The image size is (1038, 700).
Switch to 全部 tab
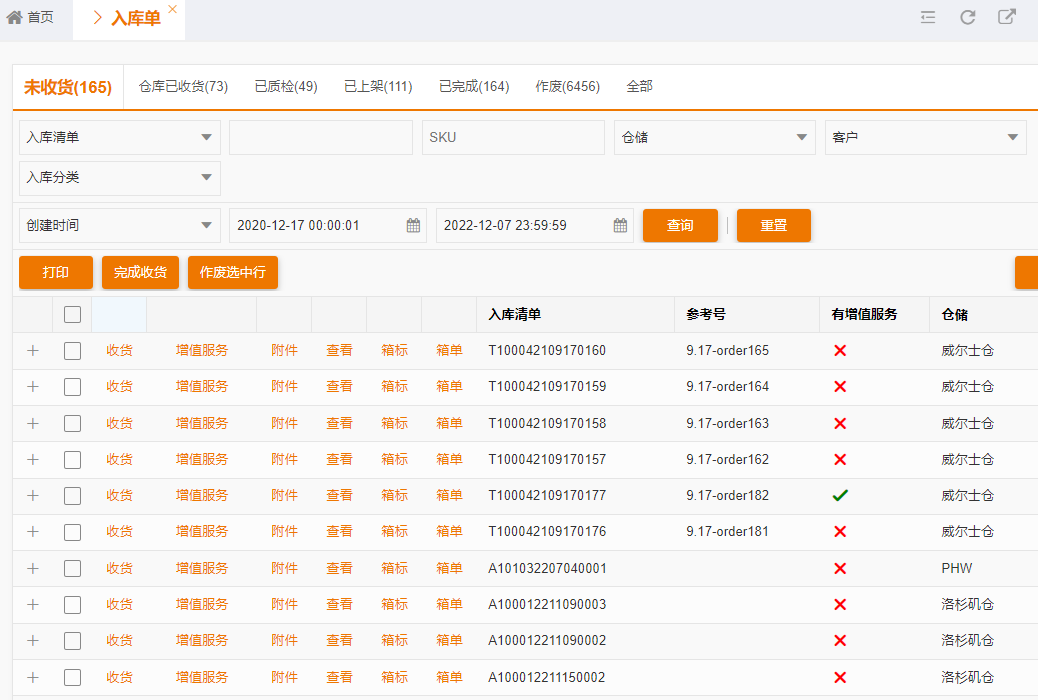639,87
